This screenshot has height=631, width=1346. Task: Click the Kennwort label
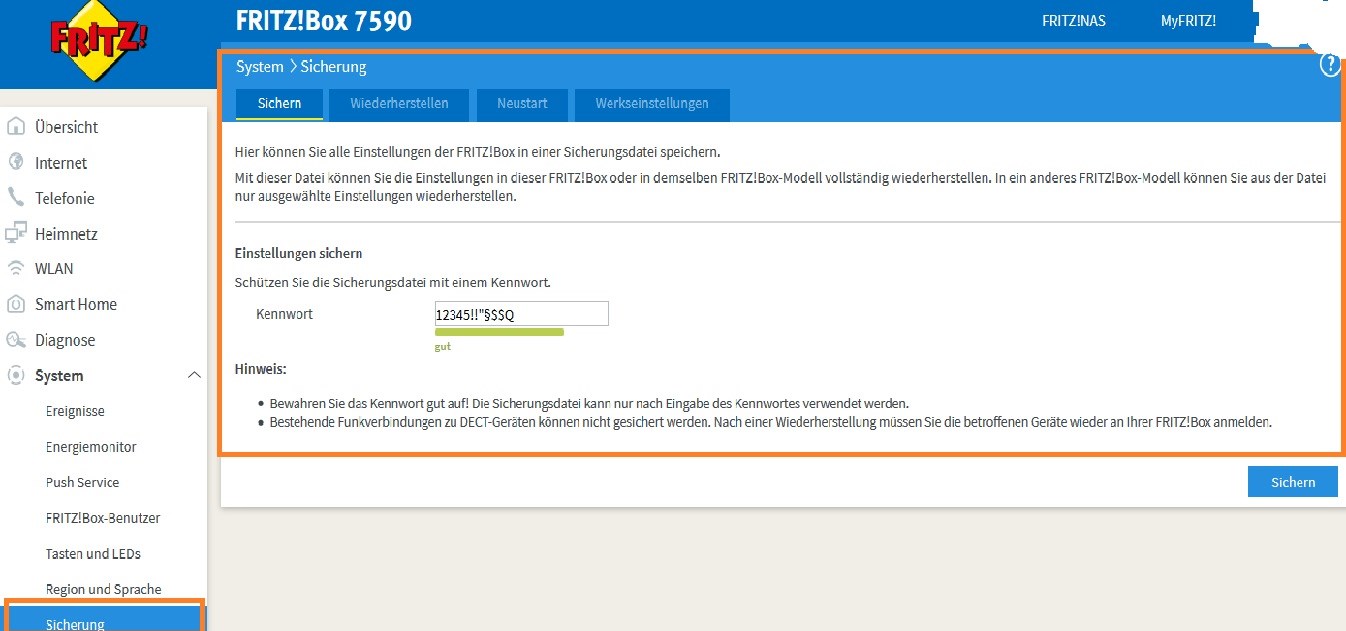pos(285,314)
